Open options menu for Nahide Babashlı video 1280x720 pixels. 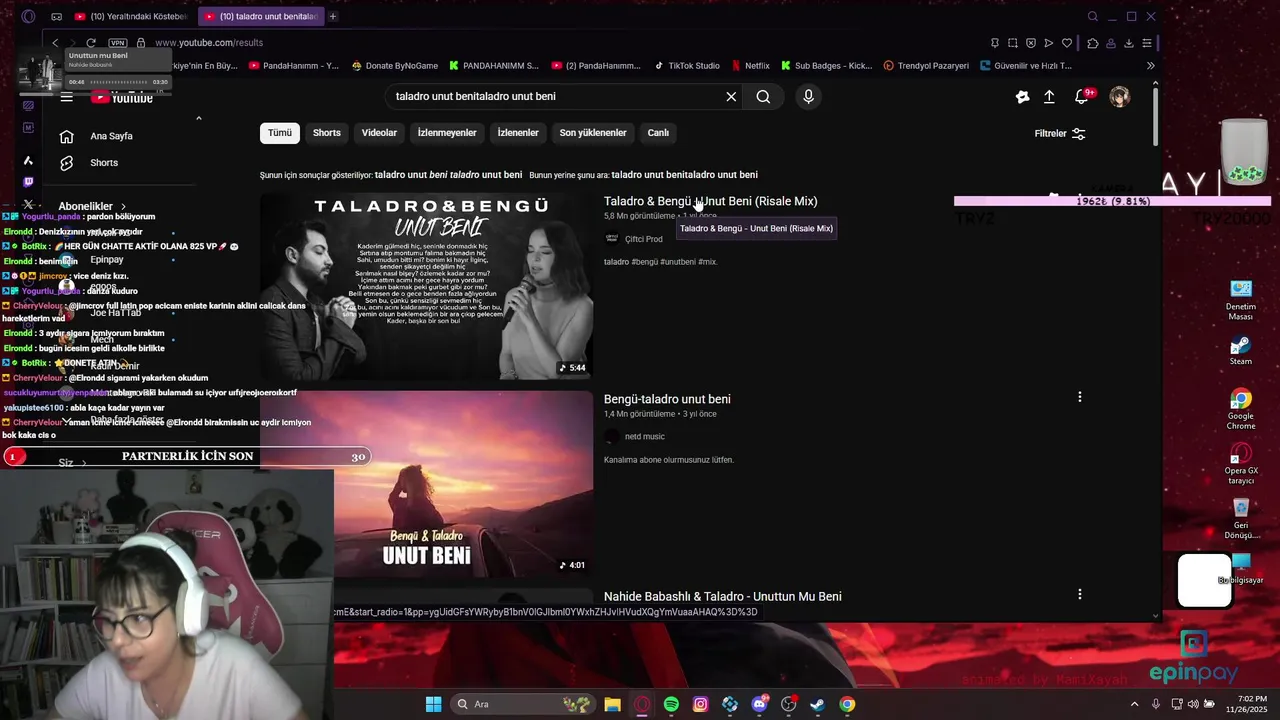coord(1079,594)
